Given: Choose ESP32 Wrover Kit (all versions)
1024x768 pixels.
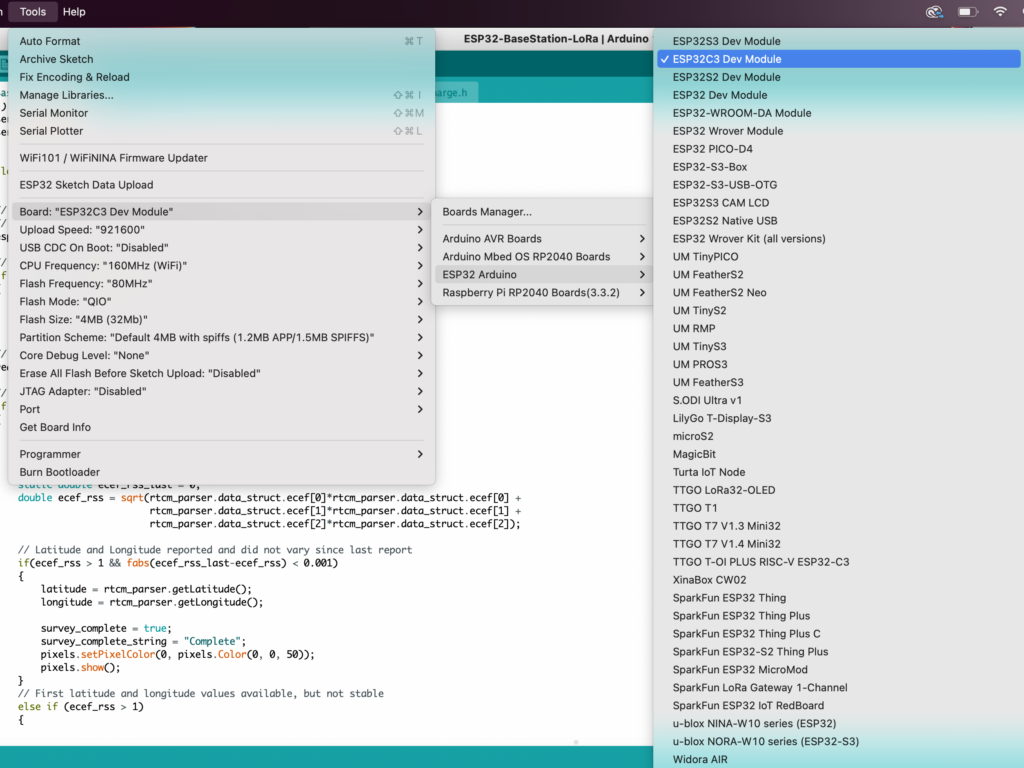Looking at the screenshot, I should pos(839,239).
